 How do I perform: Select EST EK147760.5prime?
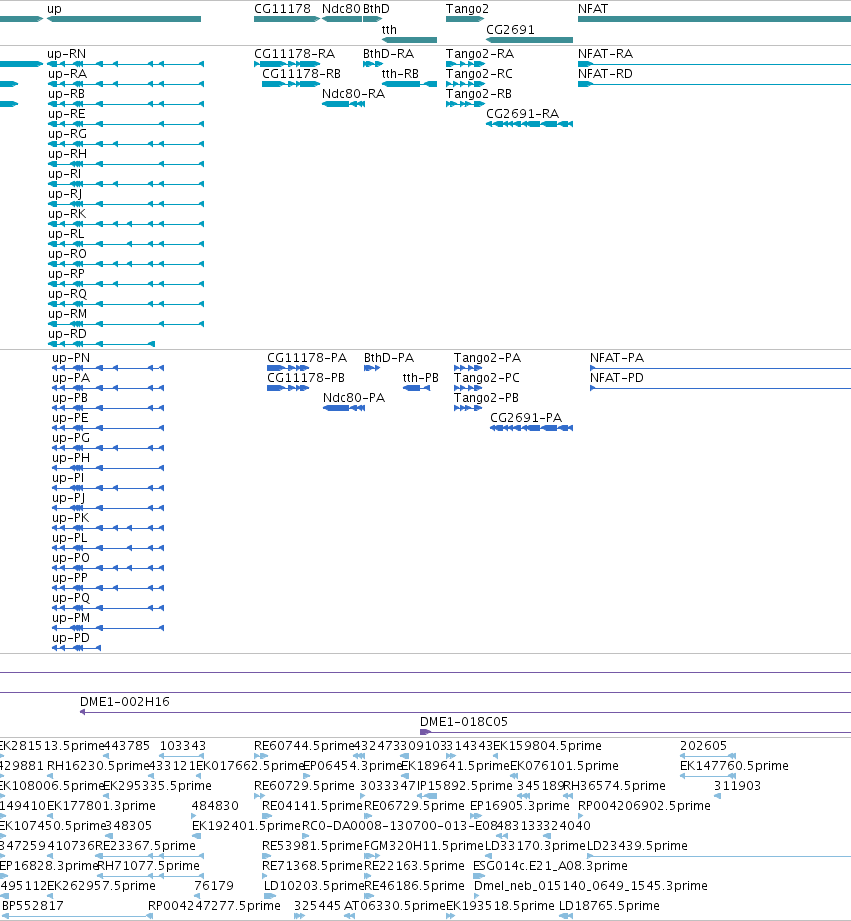[708, 777]
